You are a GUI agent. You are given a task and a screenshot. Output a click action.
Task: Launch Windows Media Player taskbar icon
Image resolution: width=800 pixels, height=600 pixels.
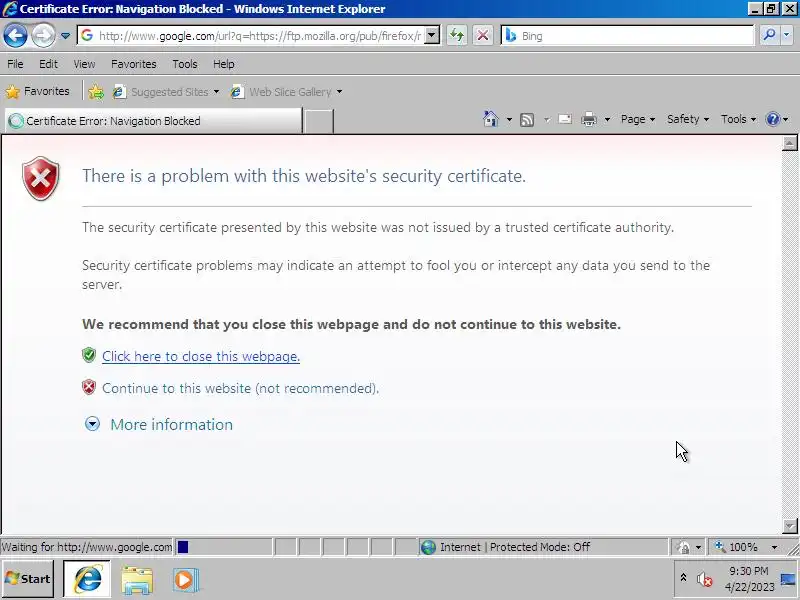[185, 580]
